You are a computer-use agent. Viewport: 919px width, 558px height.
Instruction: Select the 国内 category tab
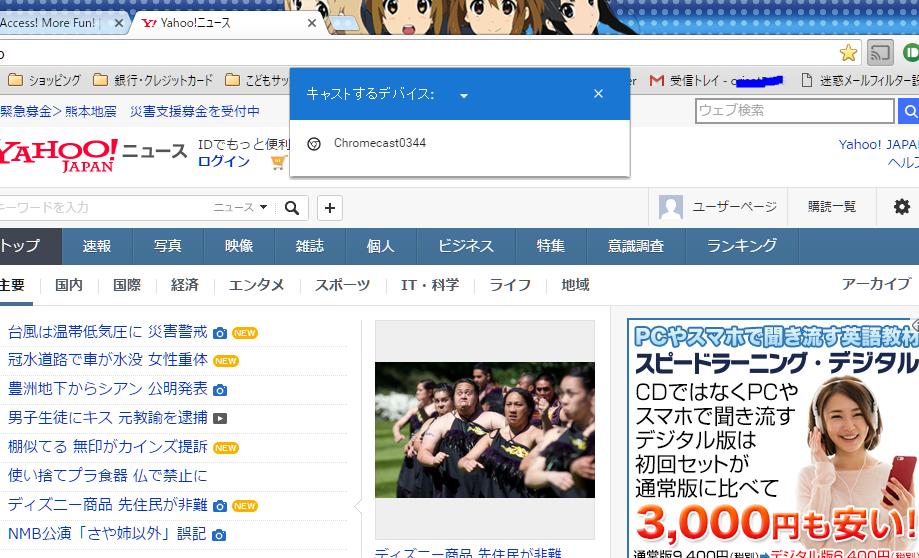(69, 285)
